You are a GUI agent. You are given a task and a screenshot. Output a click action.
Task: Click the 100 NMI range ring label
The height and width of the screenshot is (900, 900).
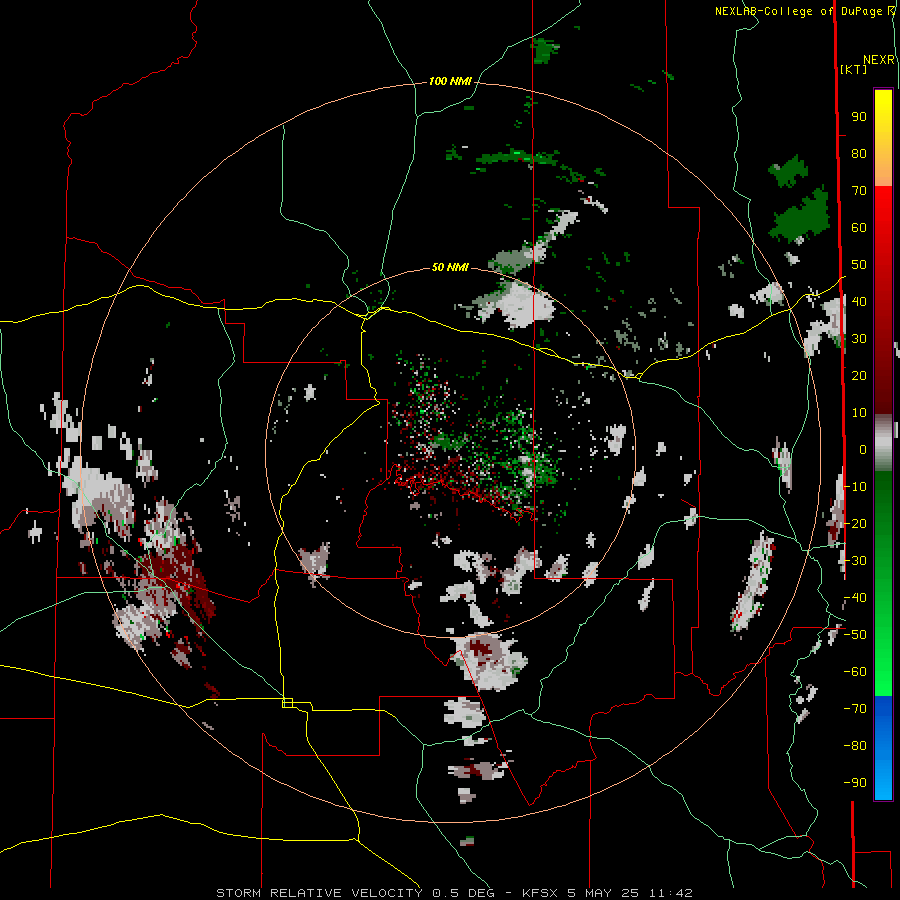click(x=450, y=82)
